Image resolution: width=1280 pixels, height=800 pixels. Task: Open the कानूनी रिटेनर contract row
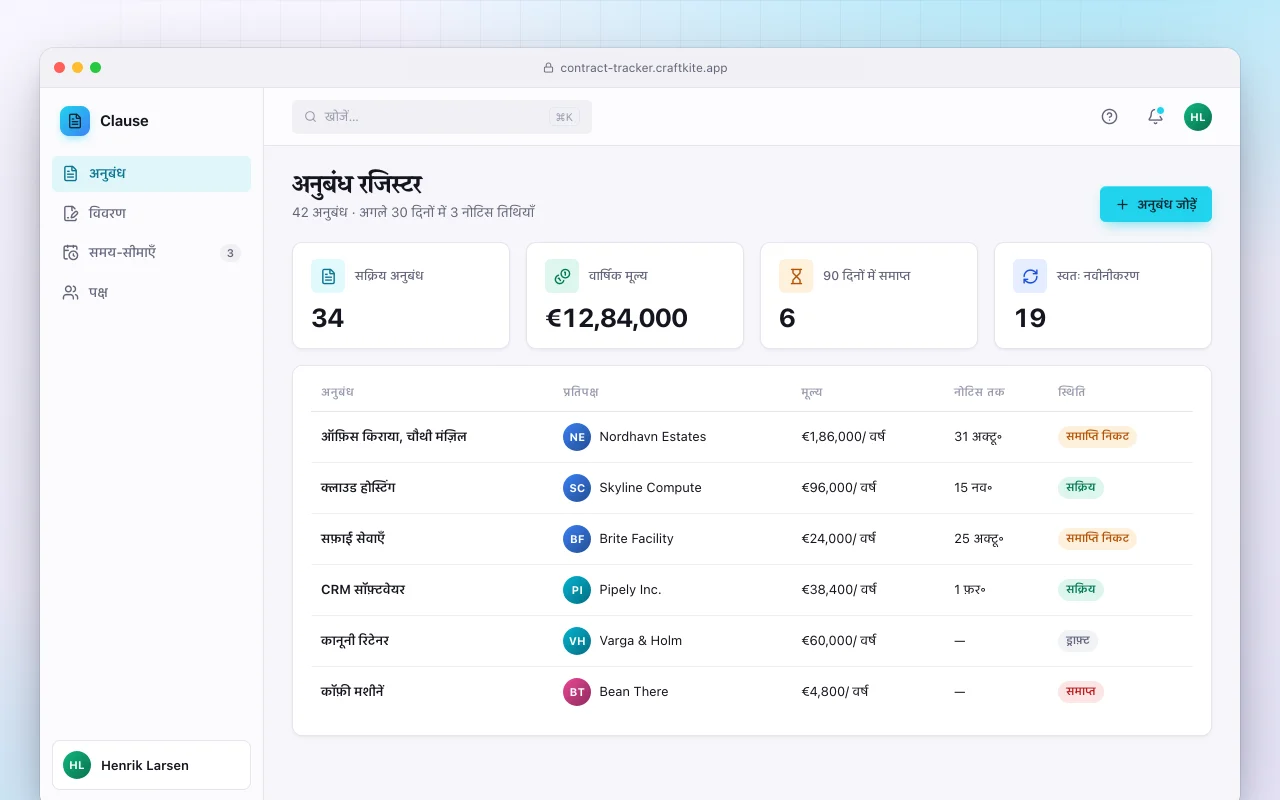point(752,641)
